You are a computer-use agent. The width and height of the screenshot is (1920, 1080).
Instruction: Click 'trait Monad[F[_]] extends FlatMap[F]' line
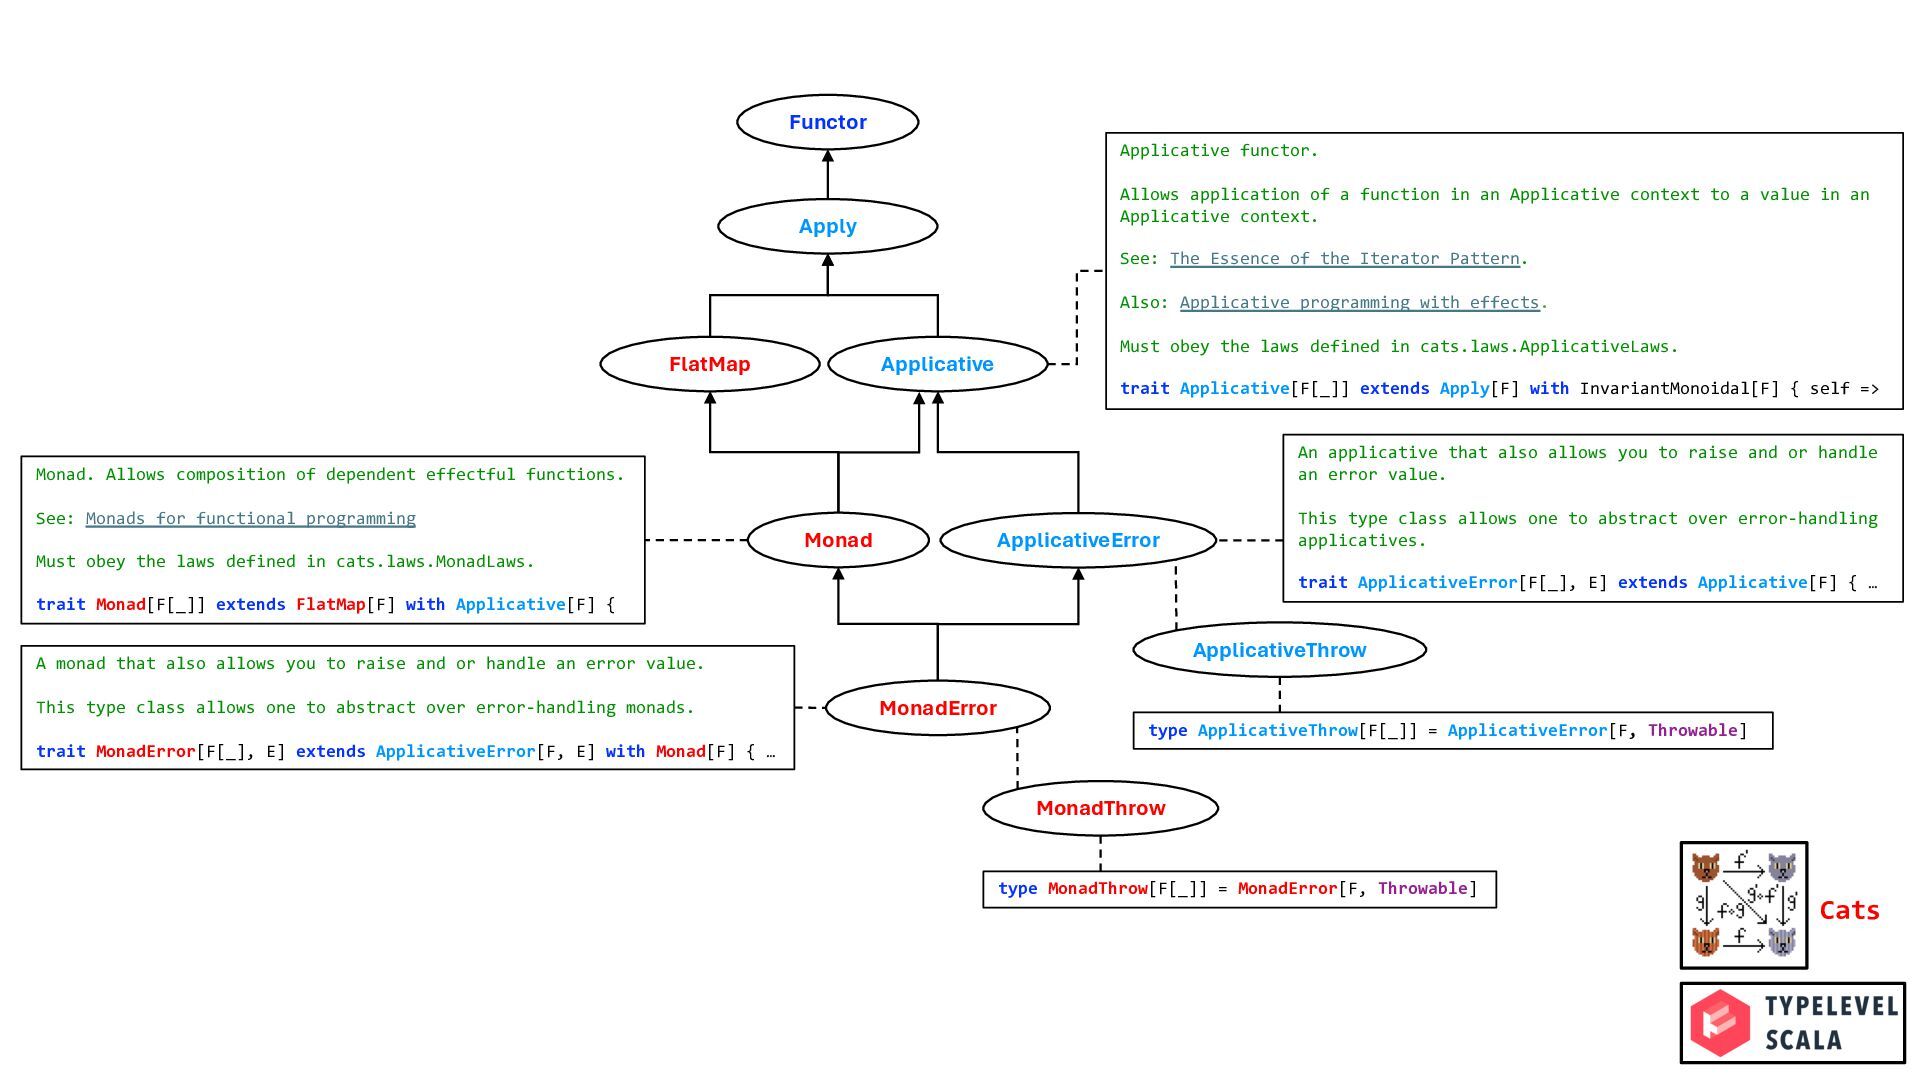[325, 604]
